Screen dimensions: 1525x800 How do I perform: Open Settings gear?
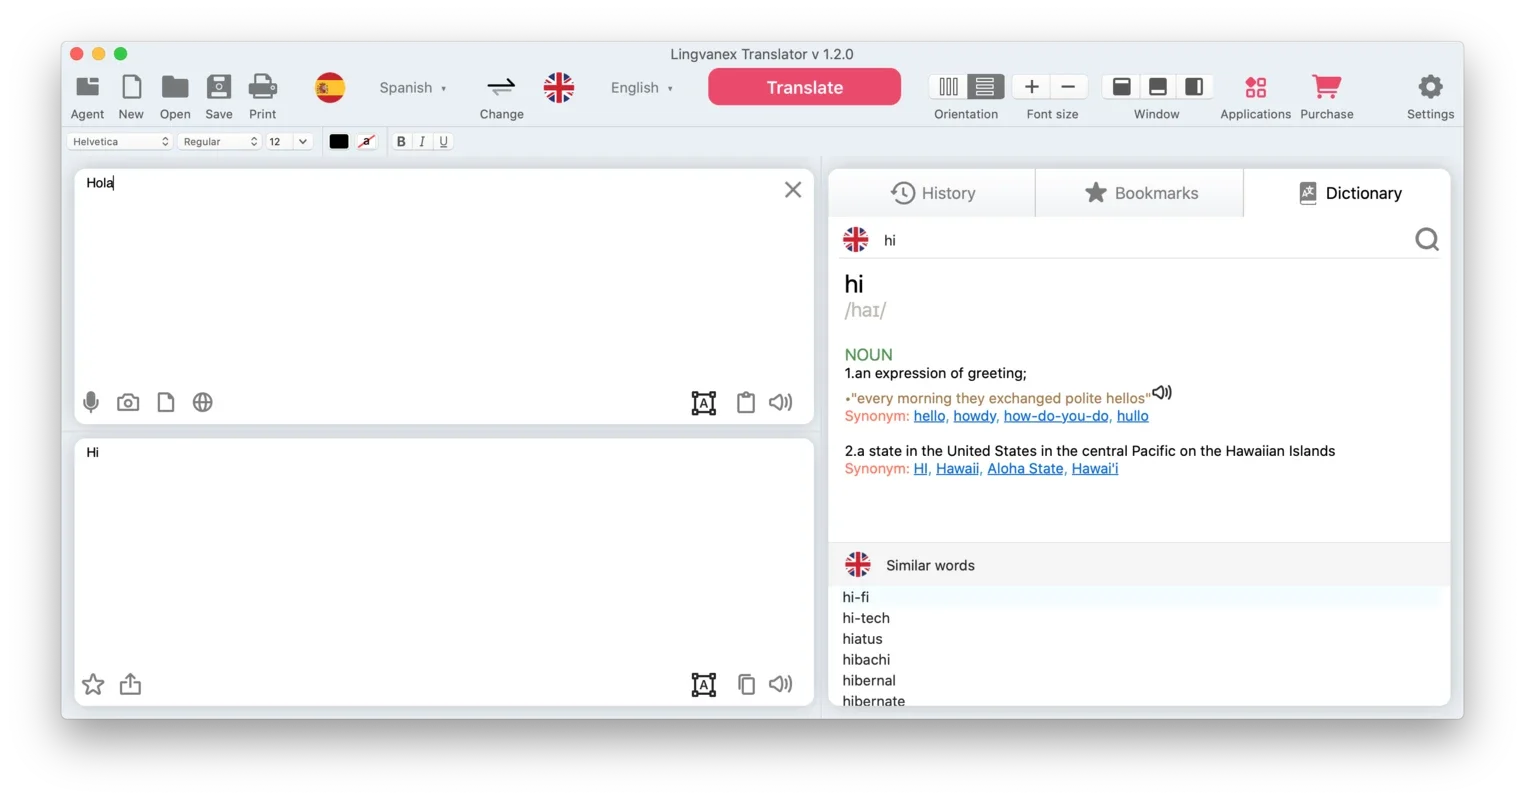coord(1431,87)
